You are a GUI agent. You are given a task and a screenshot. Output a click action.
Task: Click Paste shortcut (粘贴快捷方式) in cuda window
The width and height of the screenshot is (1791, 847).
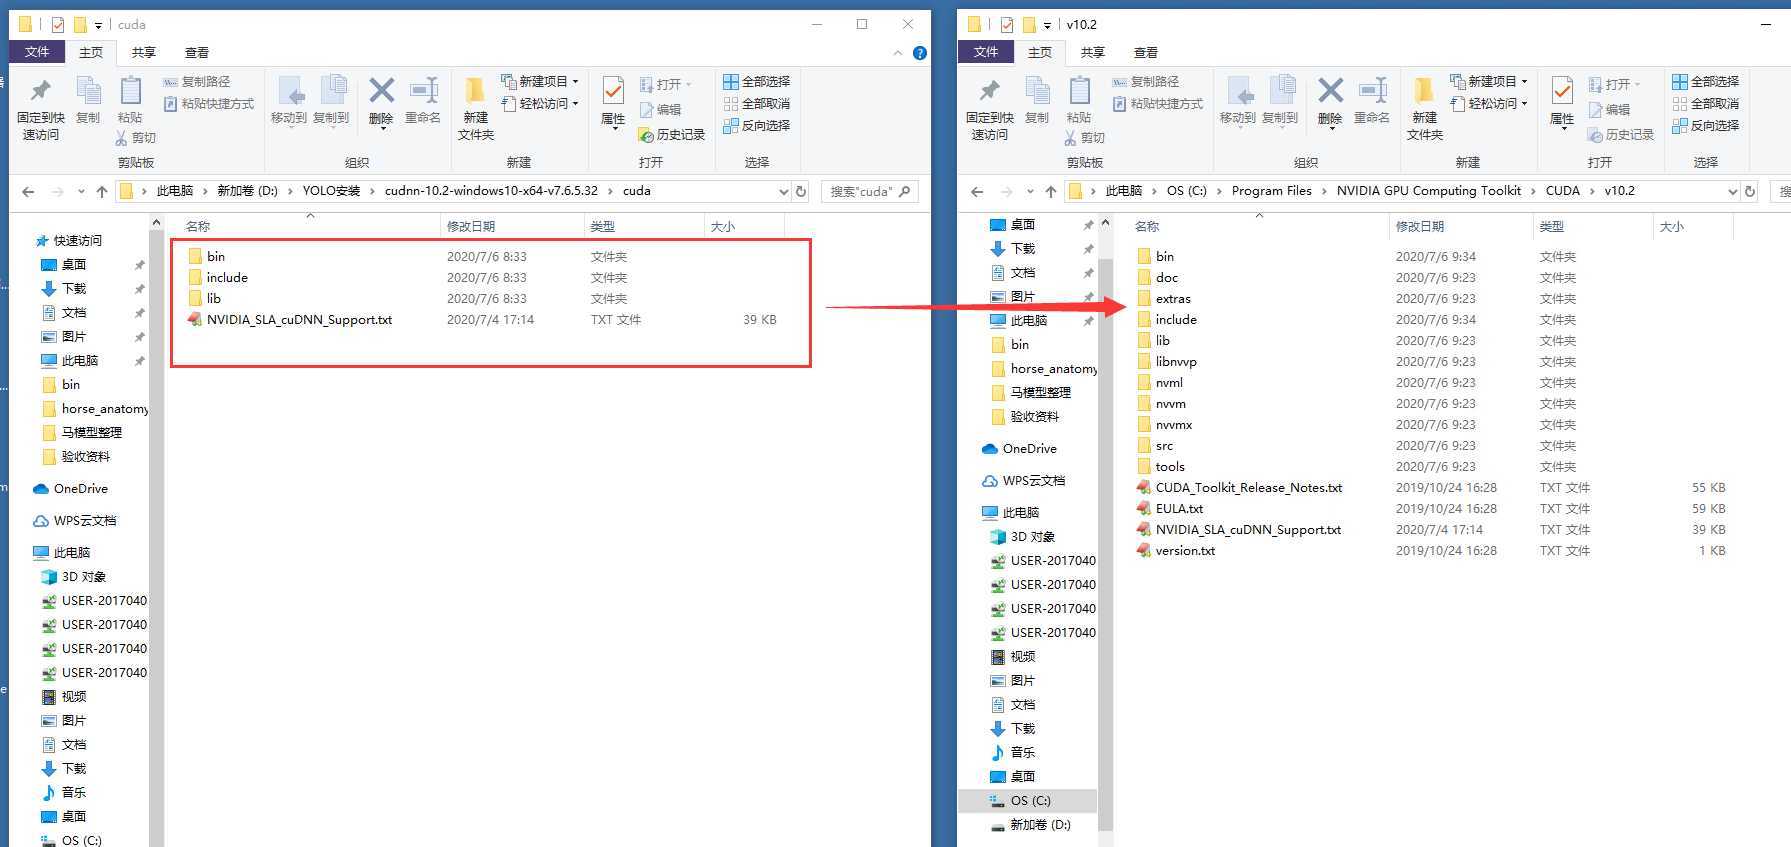(x=208, y=103)
